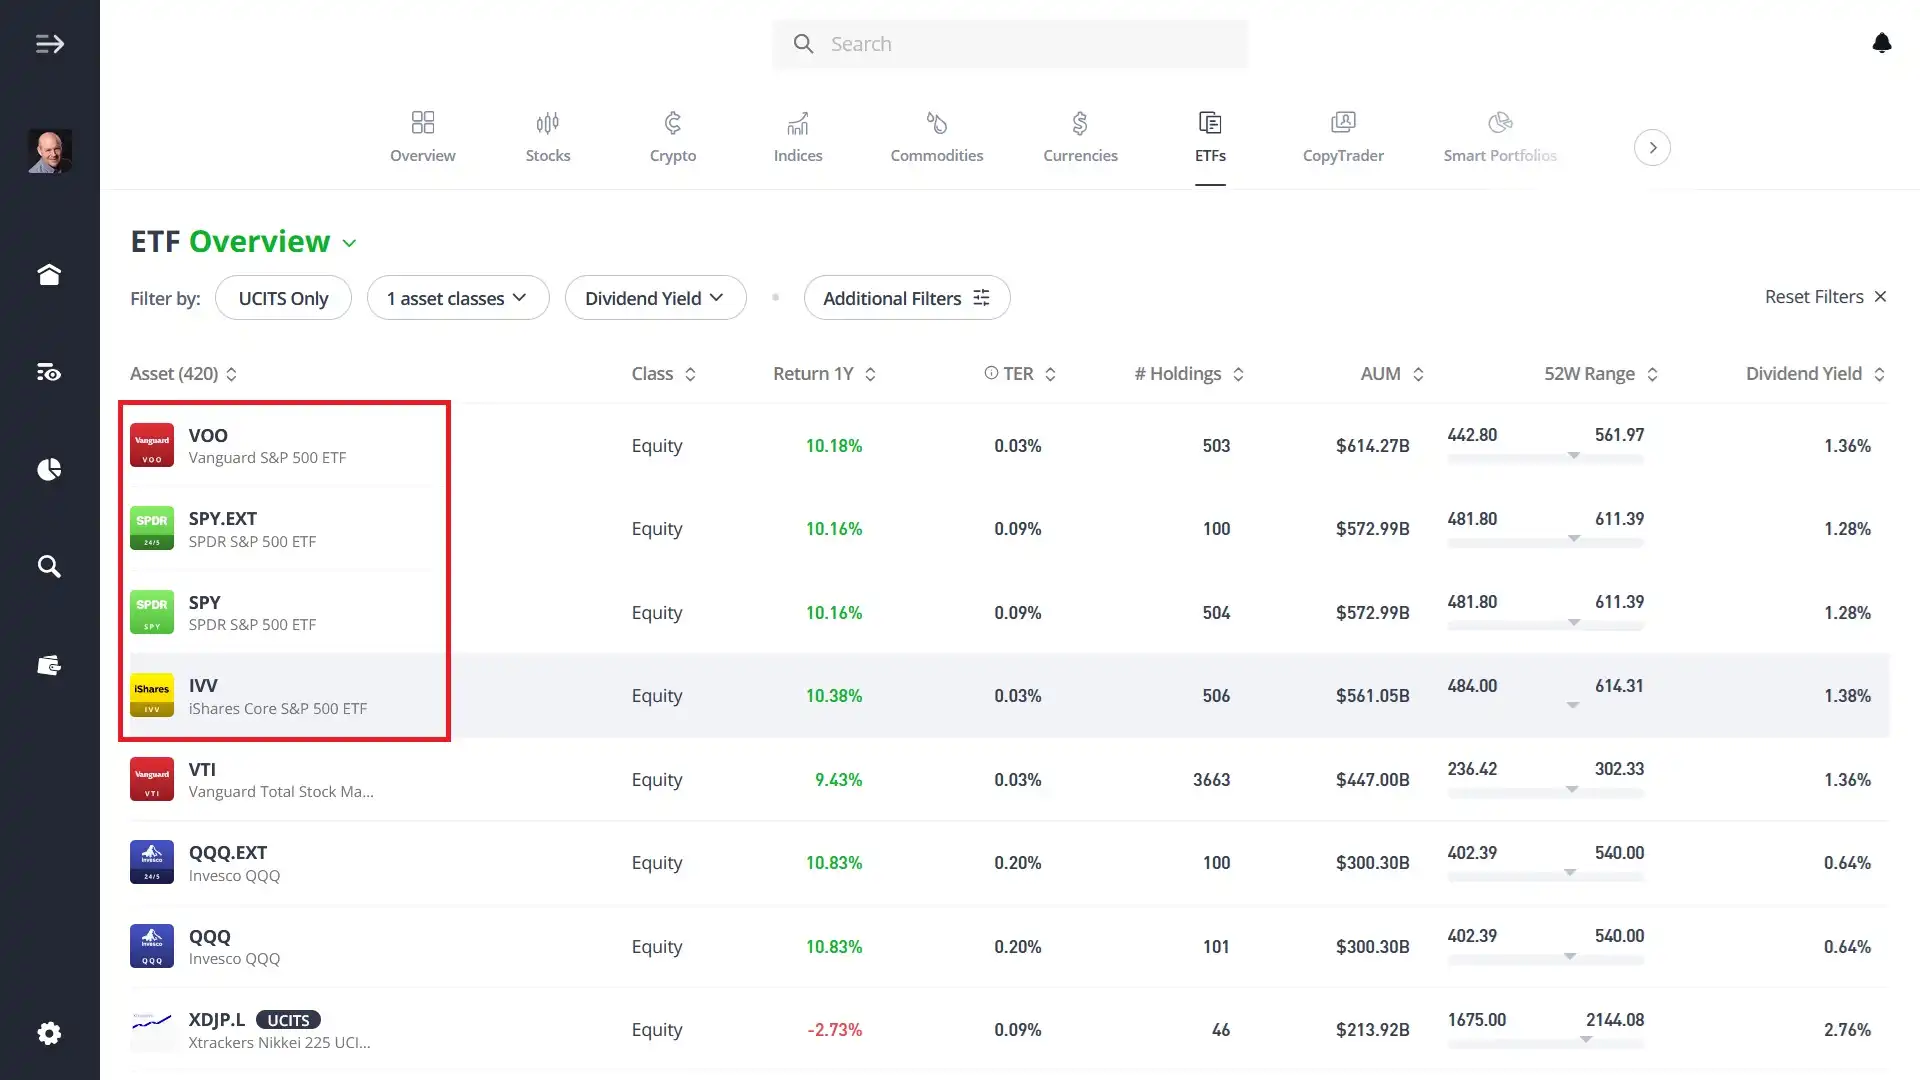The height and width of the screenshot is (1080, 1920).
Task: Open the IVV iShares logo icon
Action: (152, 696)
